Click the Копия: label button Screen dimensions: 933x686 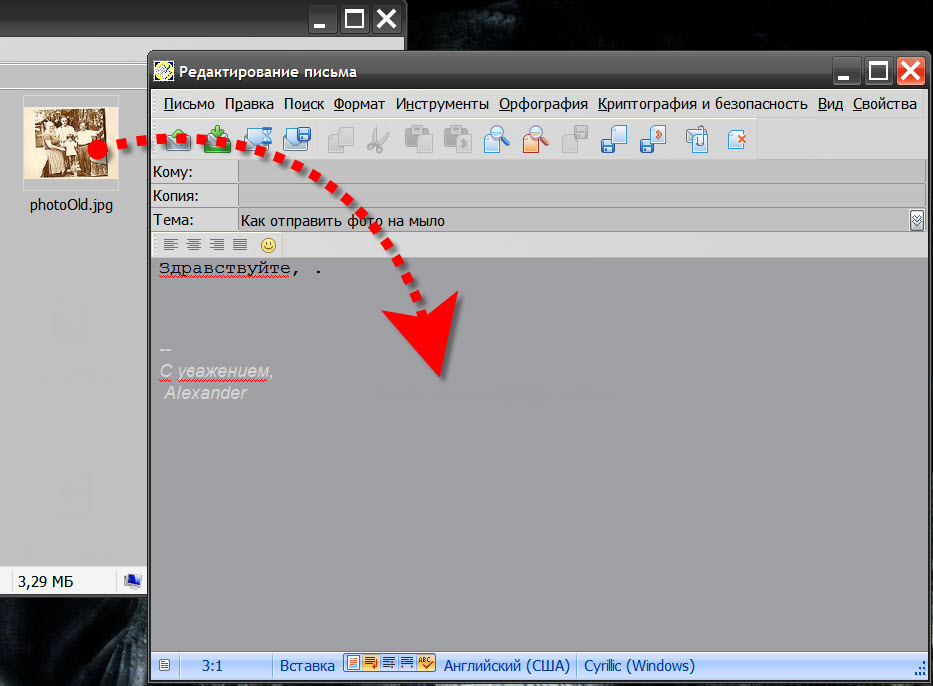[195, 196]
